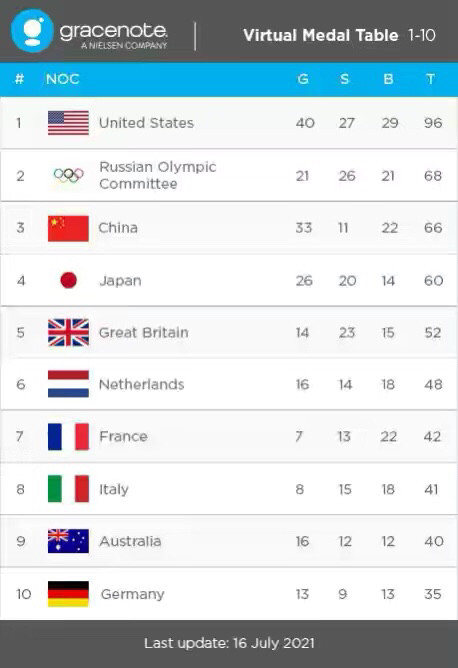This screenshot has width=458, height=668.
Task: Click the NOC column header
Action: 63,79
